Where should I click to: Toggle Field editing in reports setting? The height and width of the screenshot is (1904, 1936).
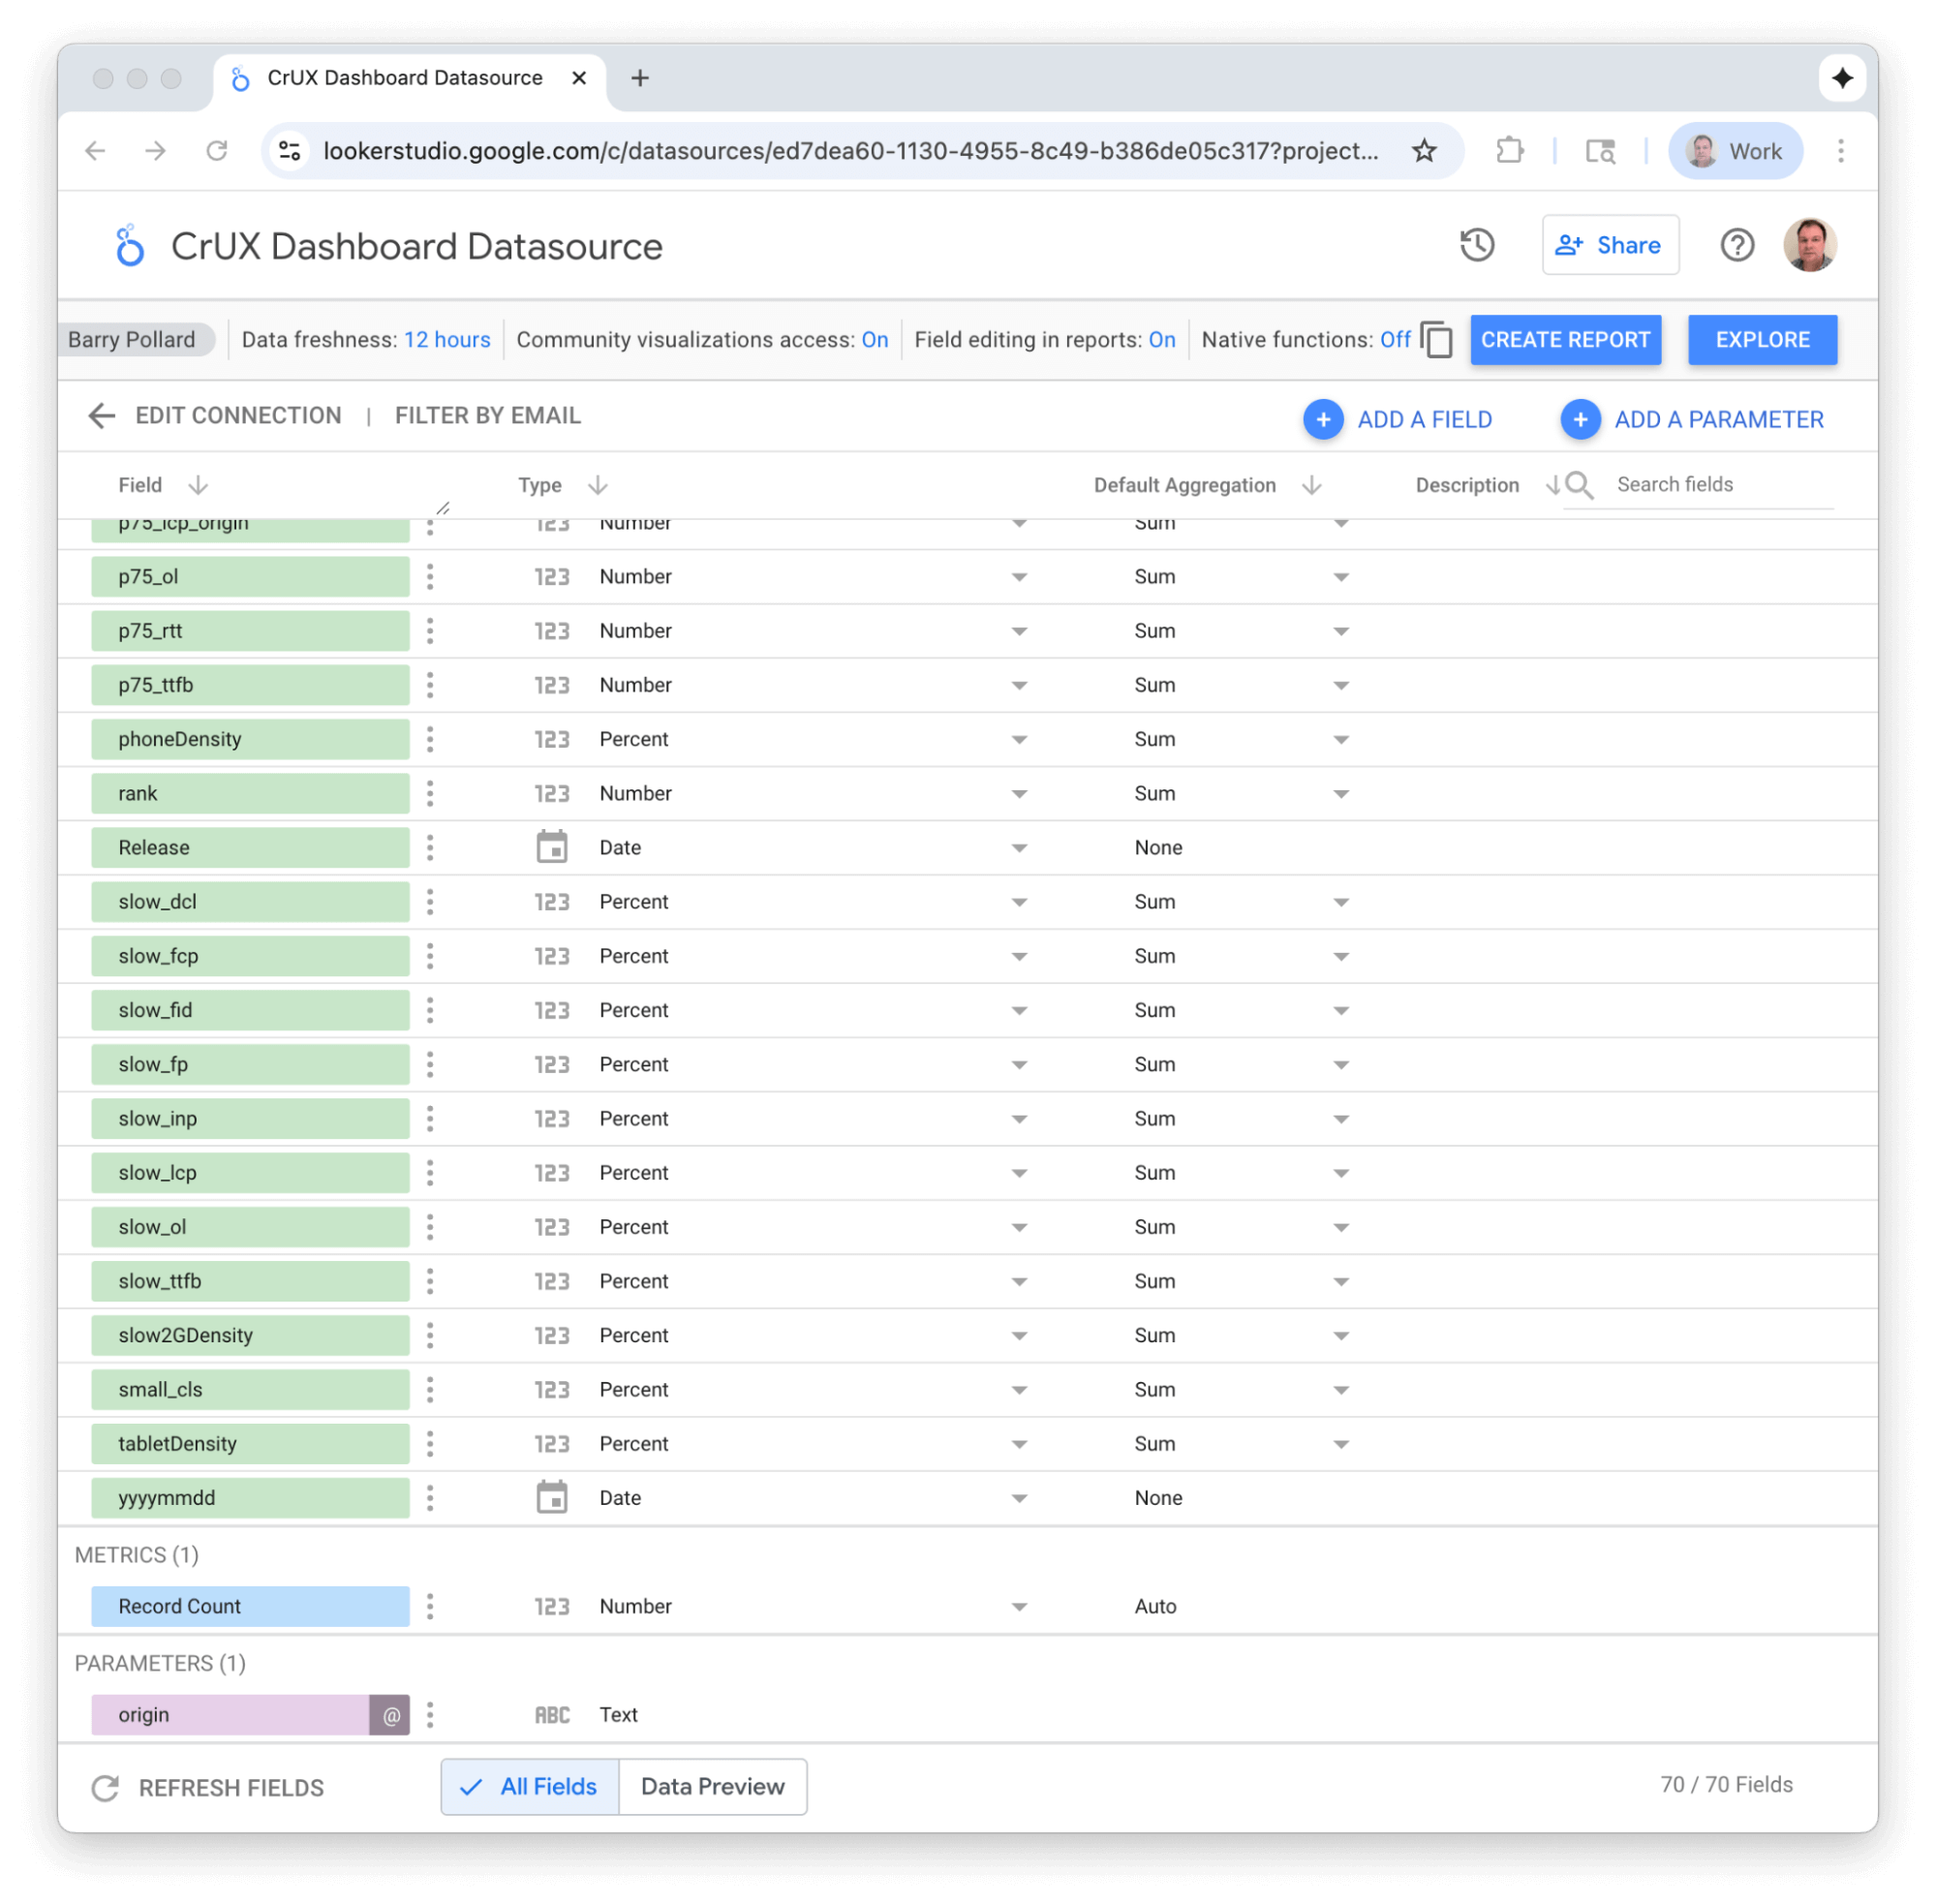(x=1162, y=340)
